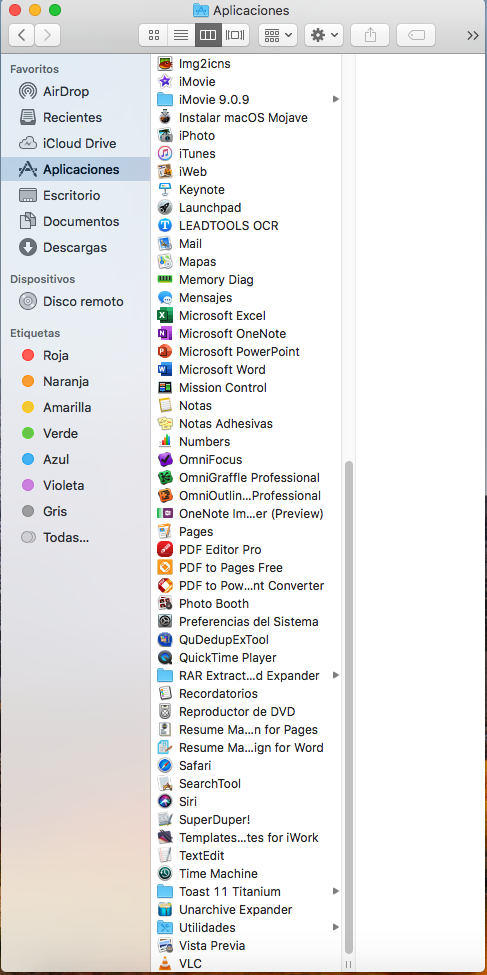The height and width of the screenshot is (975, 487).
Task: Switch to list view mode
Action: coord(181,35)
